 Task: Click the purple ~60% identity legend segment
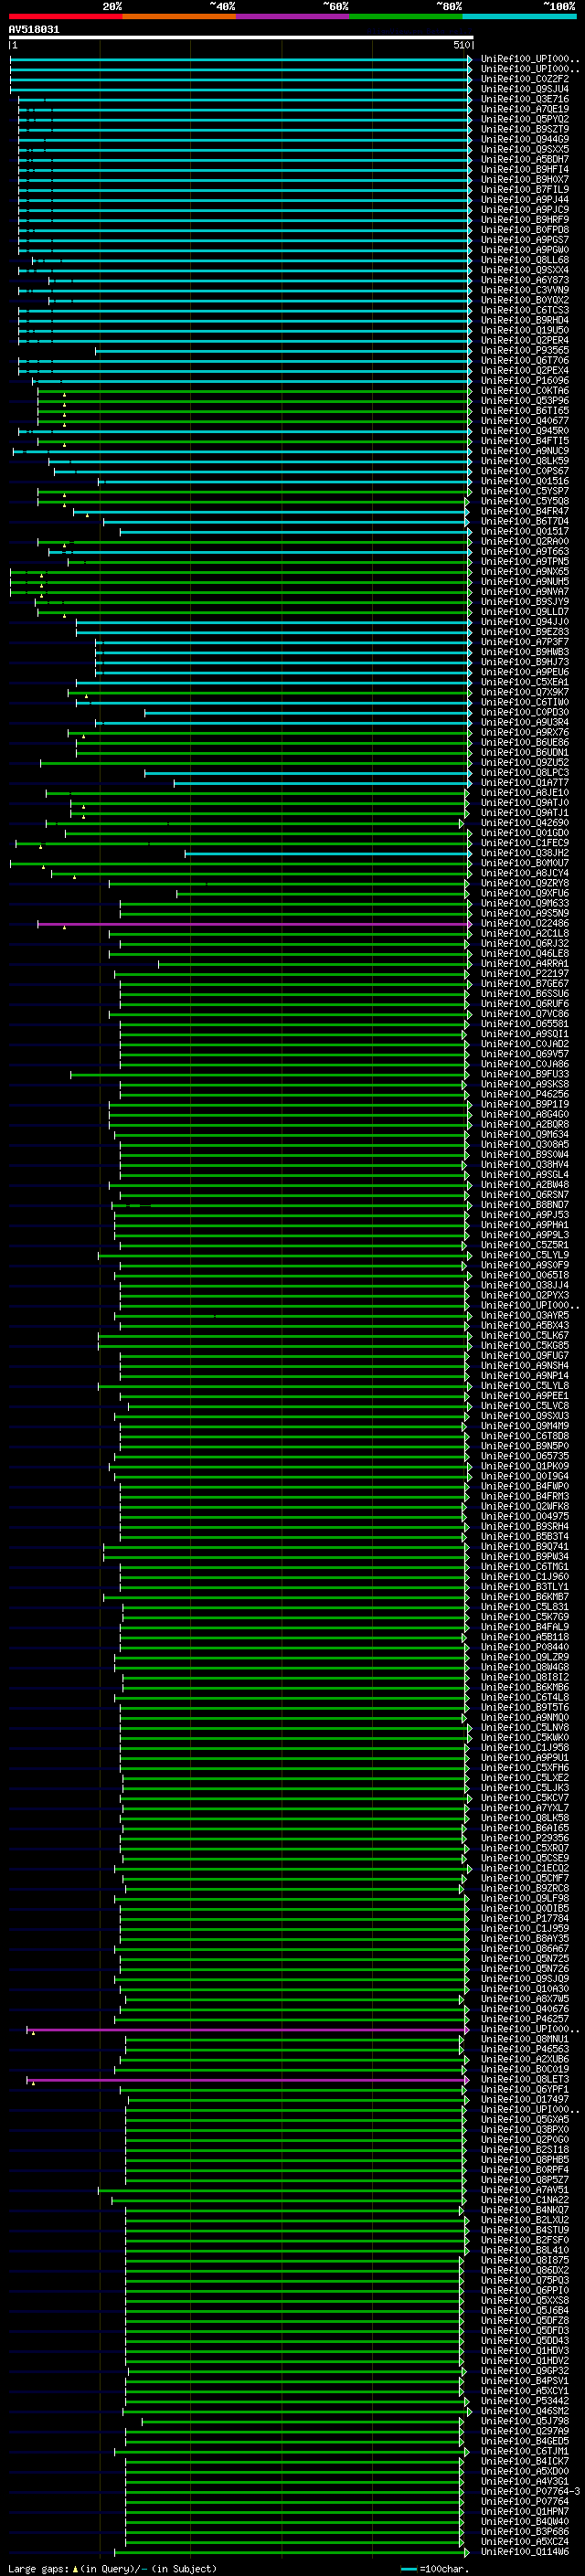292,17
